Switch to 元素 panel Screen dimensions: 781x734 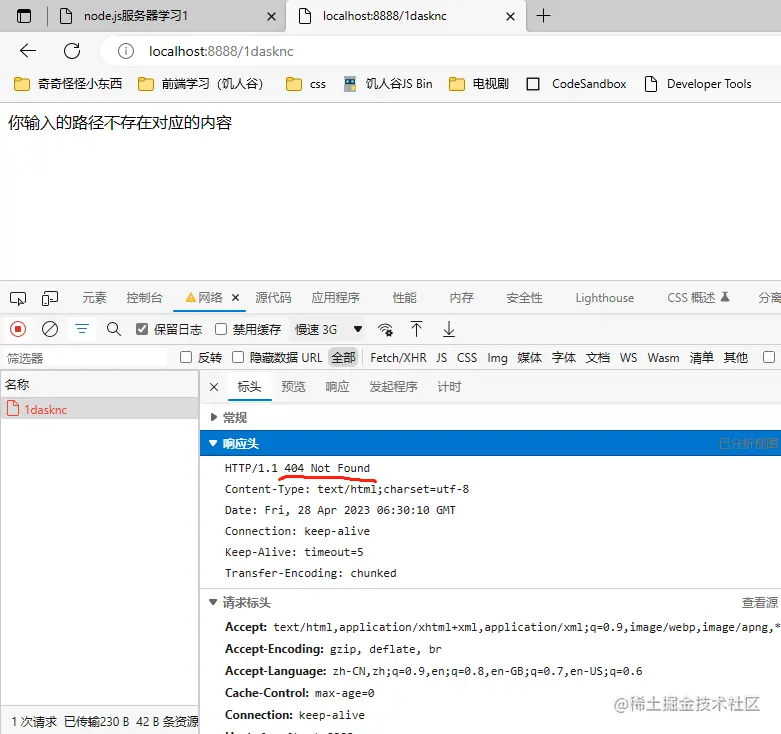pos(95,298)
